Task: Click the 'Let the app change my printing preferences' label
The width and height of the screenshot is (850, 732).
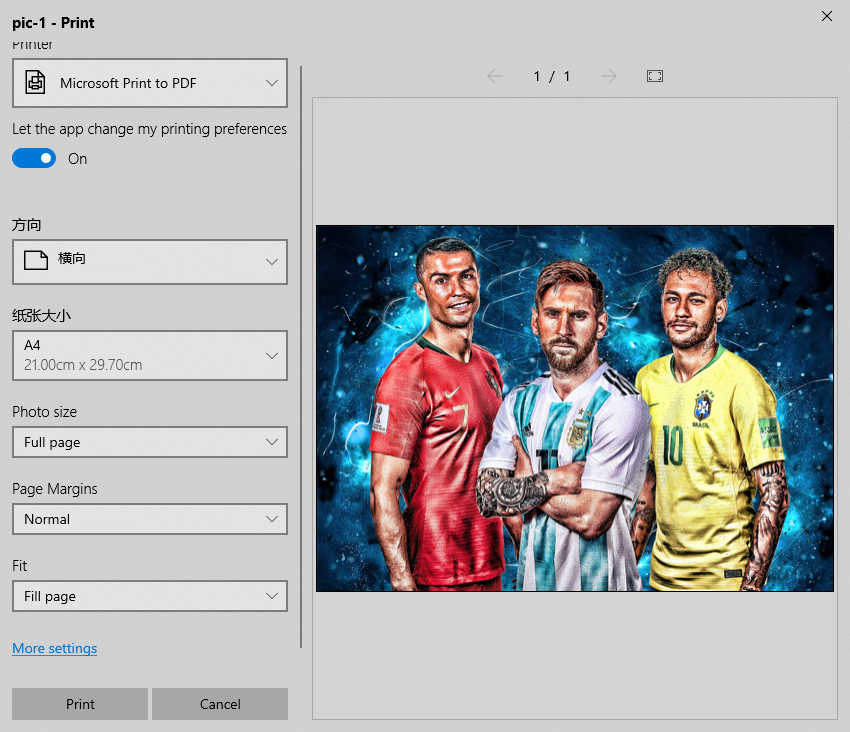Action: click(x=150, y=129)
